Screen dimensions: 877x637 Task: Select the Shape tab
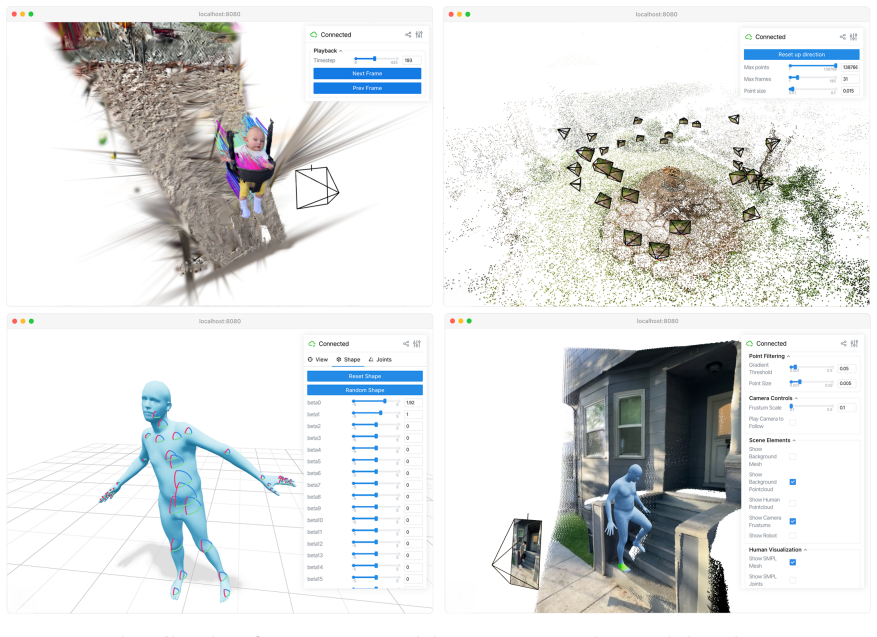(348, 360)
